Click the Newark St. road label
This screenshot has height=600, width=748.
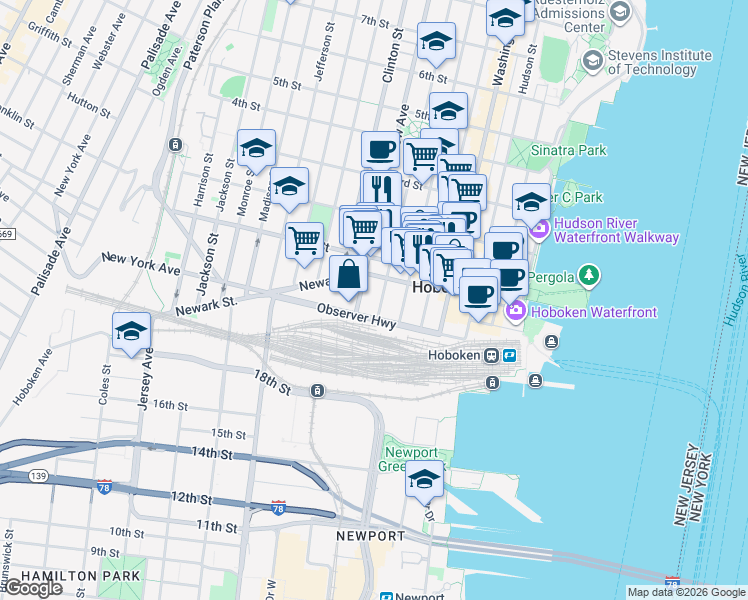click(206, 306)
